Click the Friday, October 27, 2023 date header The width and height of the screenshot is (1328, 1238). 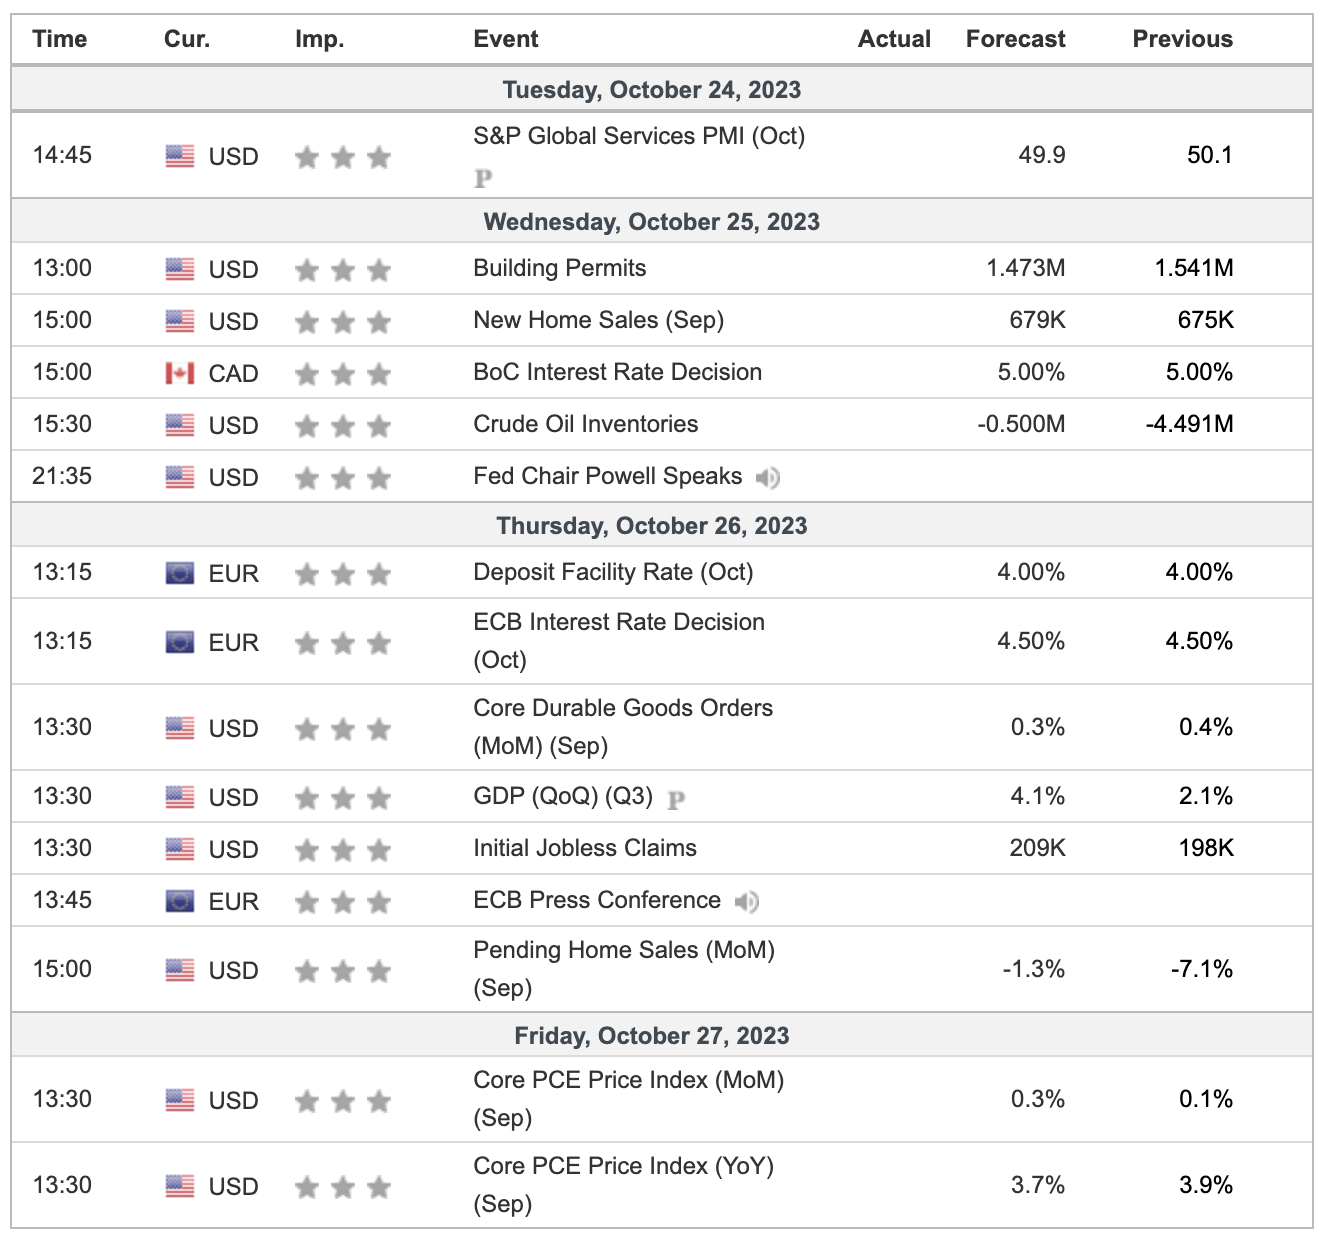tap(652, 1036)
